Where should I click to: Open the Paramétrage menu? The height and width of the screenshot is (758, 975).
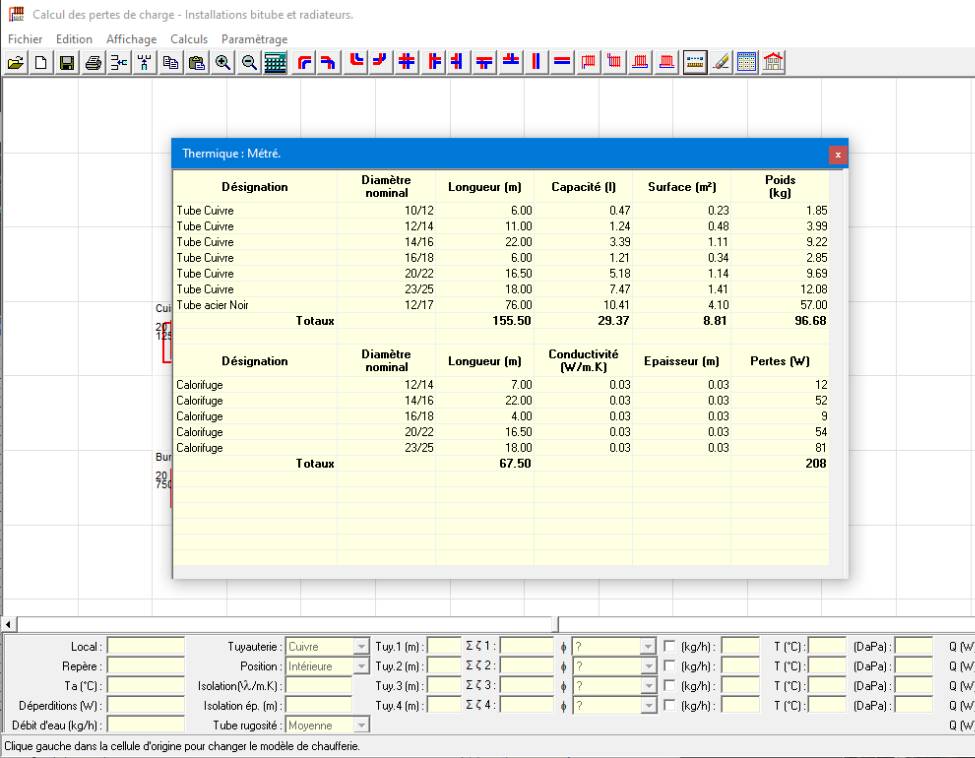pos(253,39)
